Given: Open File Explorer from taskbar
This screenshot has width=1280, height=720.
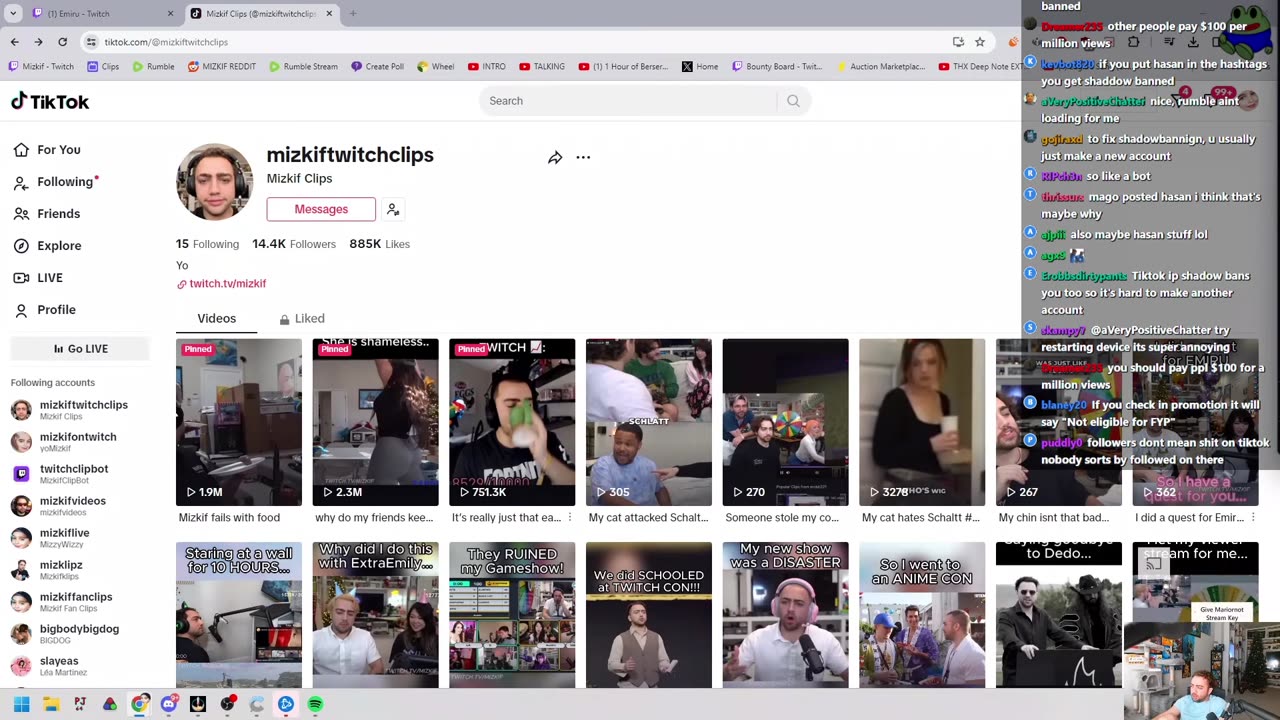Looking at the screenshot, I should coord(51,704).
